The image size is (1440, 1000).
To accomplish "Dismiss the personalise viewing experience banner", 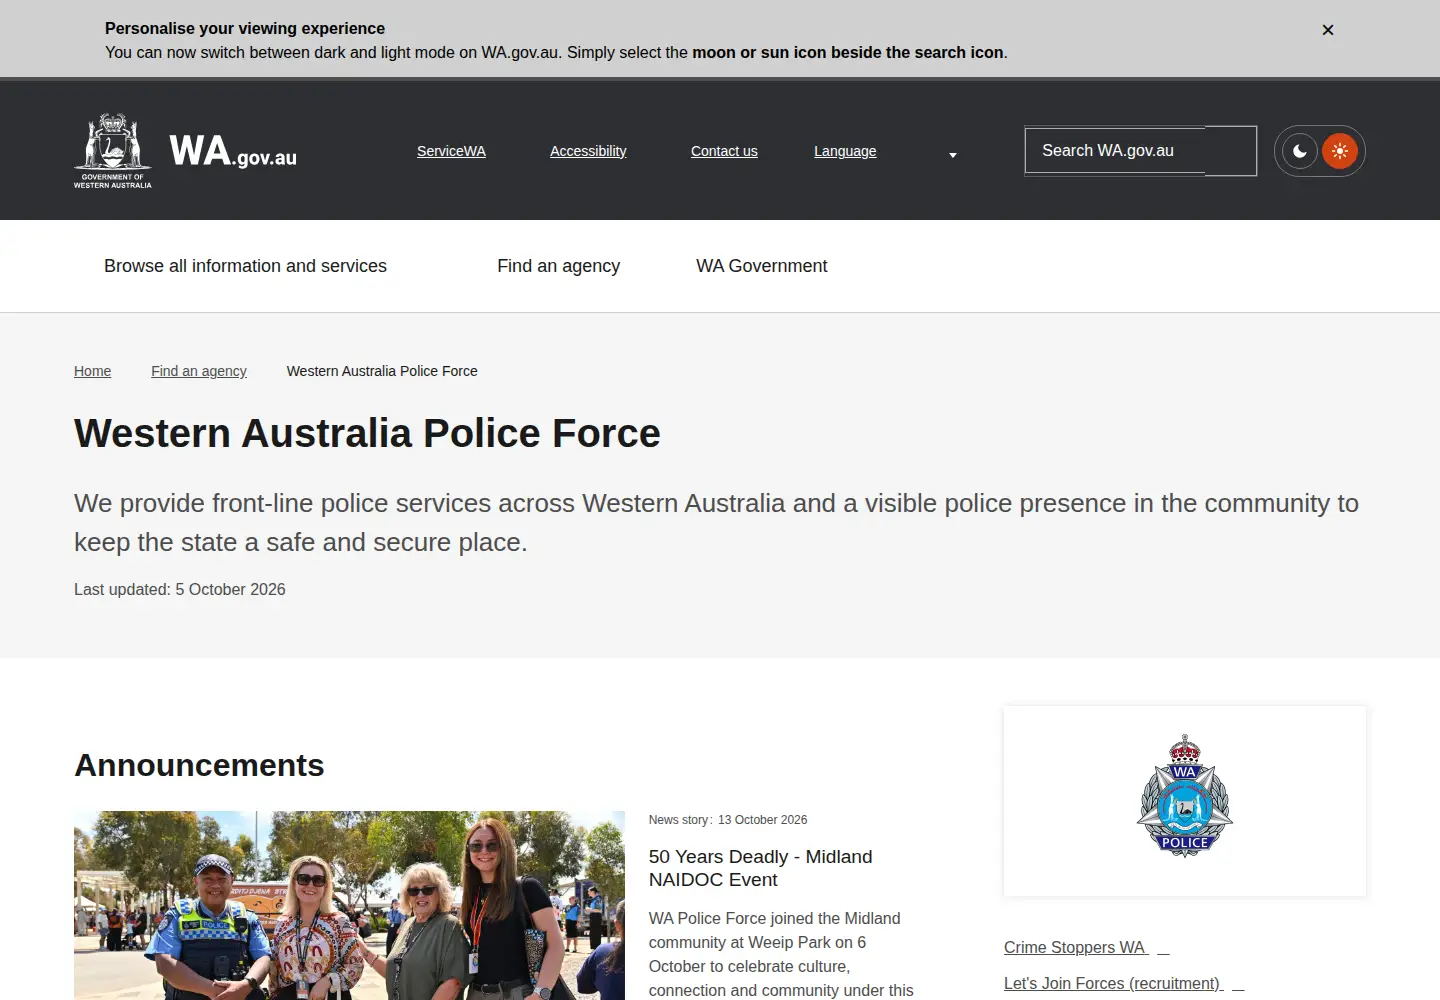I will click(x=1328, y=30).
